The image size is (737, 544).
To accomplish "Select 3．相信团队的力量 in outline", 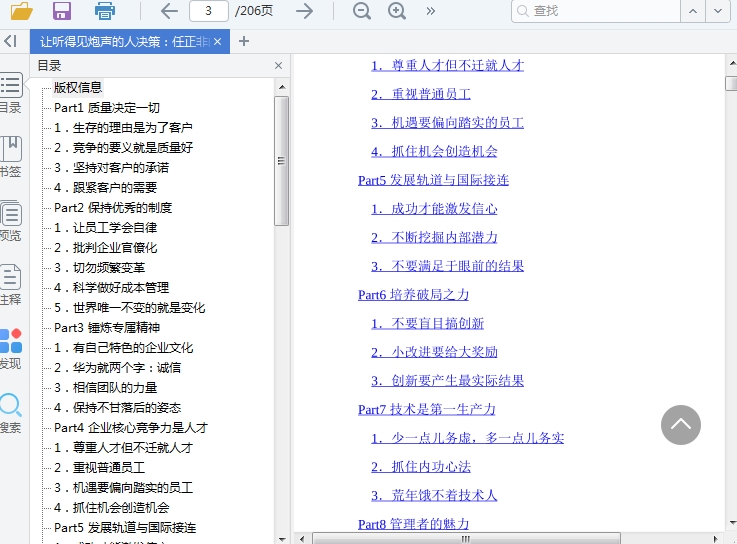I will tap(105, 387).
